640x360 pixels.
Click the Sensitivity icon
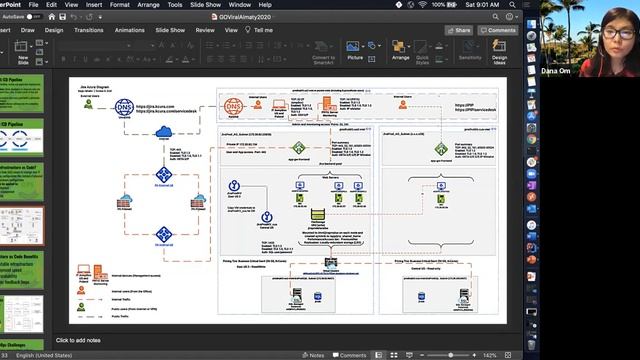point(469,46)
